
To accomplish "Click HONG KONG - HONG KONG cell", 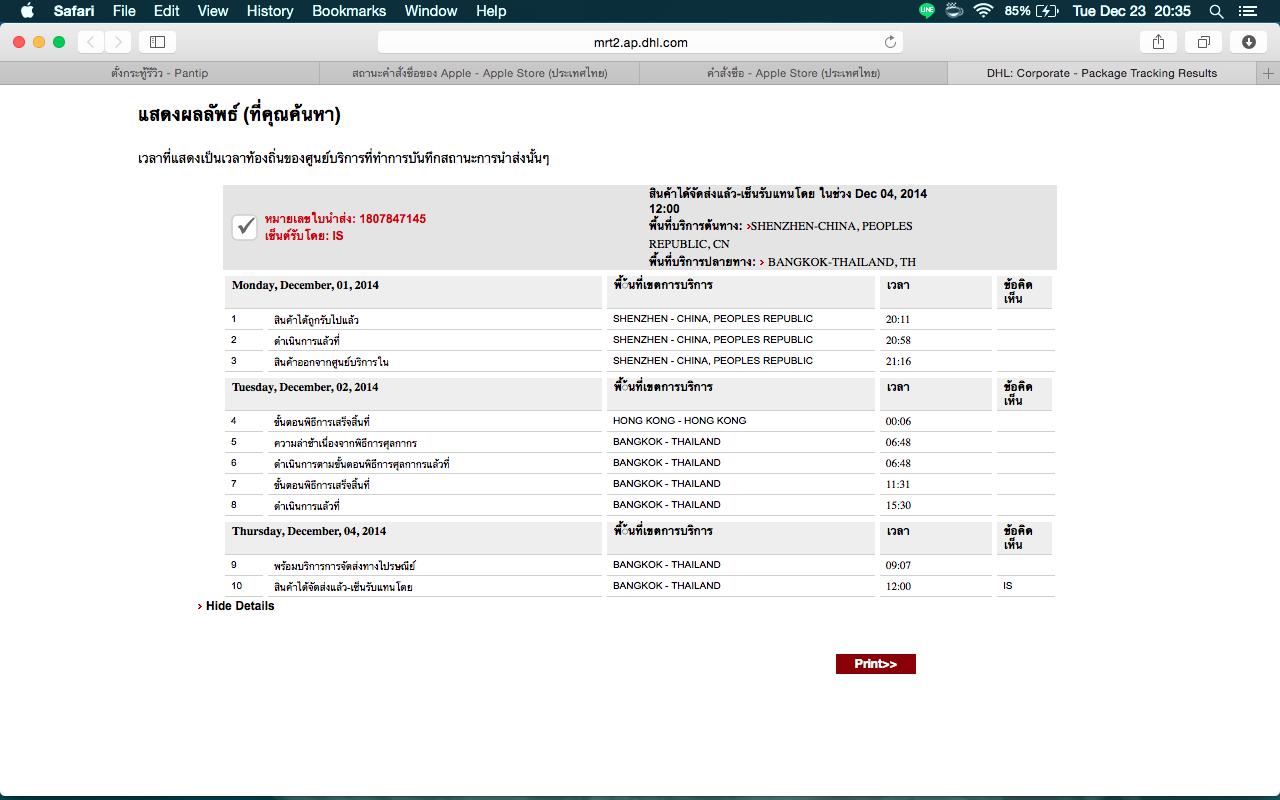I will click(680, 421).
